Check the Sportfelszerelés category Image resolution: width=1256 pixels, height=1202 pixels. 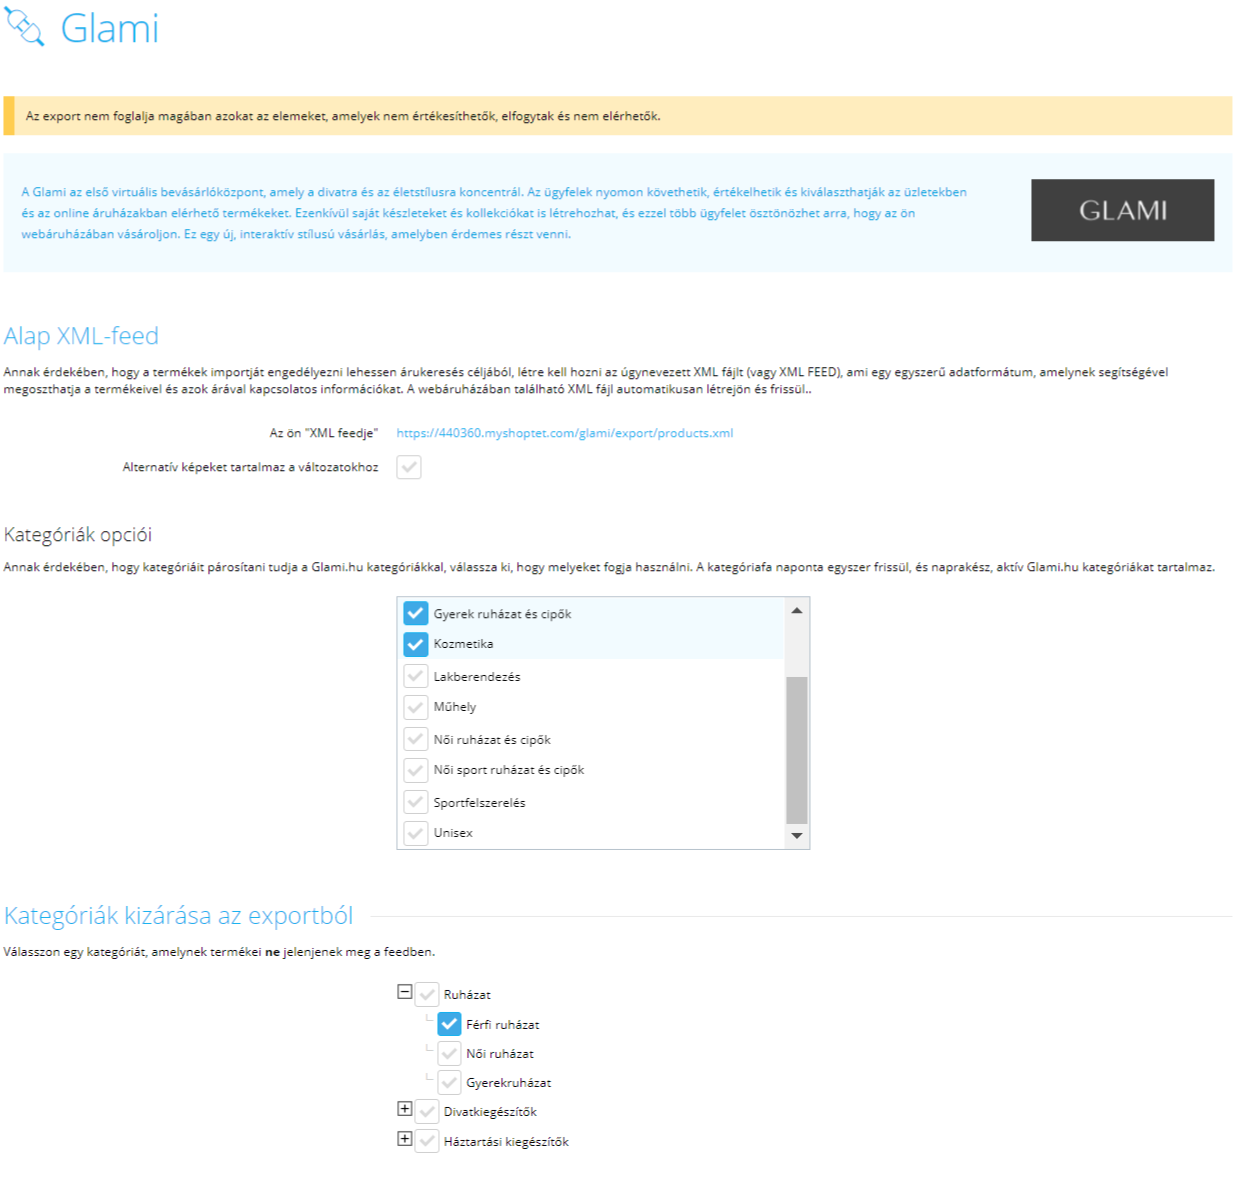[x=416, y=802]
